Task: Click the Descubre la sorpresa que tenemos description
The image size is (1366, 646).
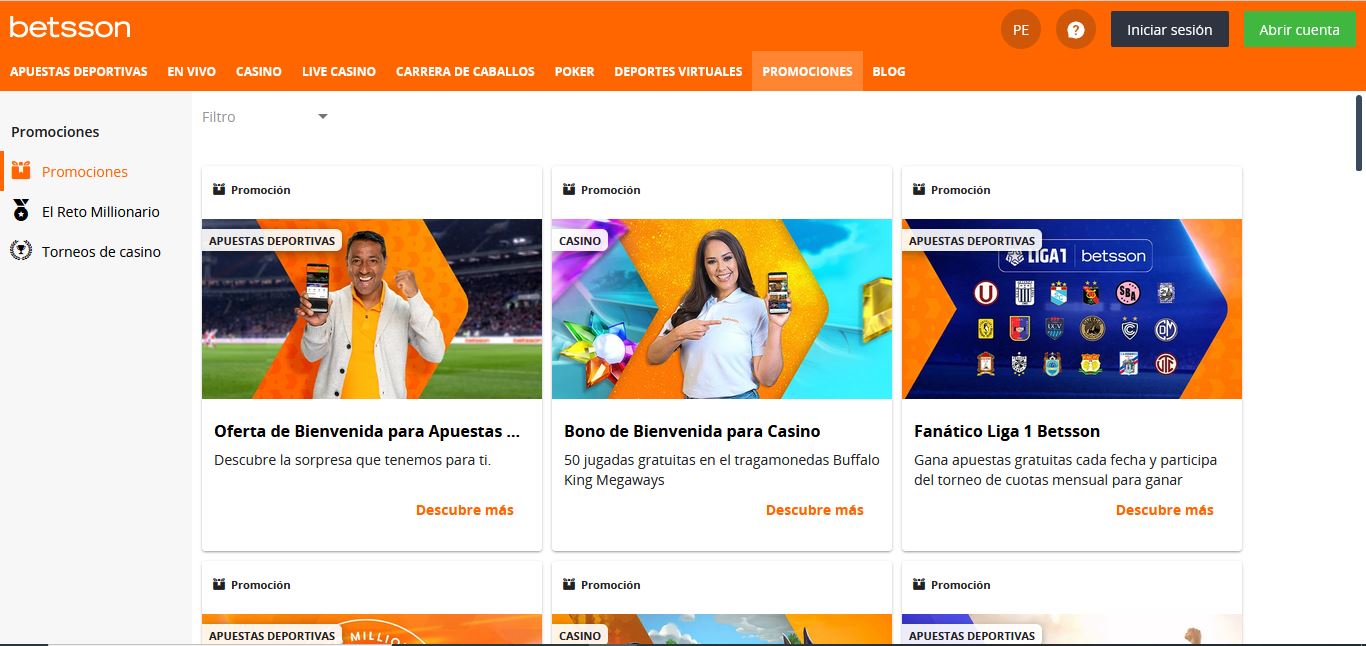Action: [353, 460]
